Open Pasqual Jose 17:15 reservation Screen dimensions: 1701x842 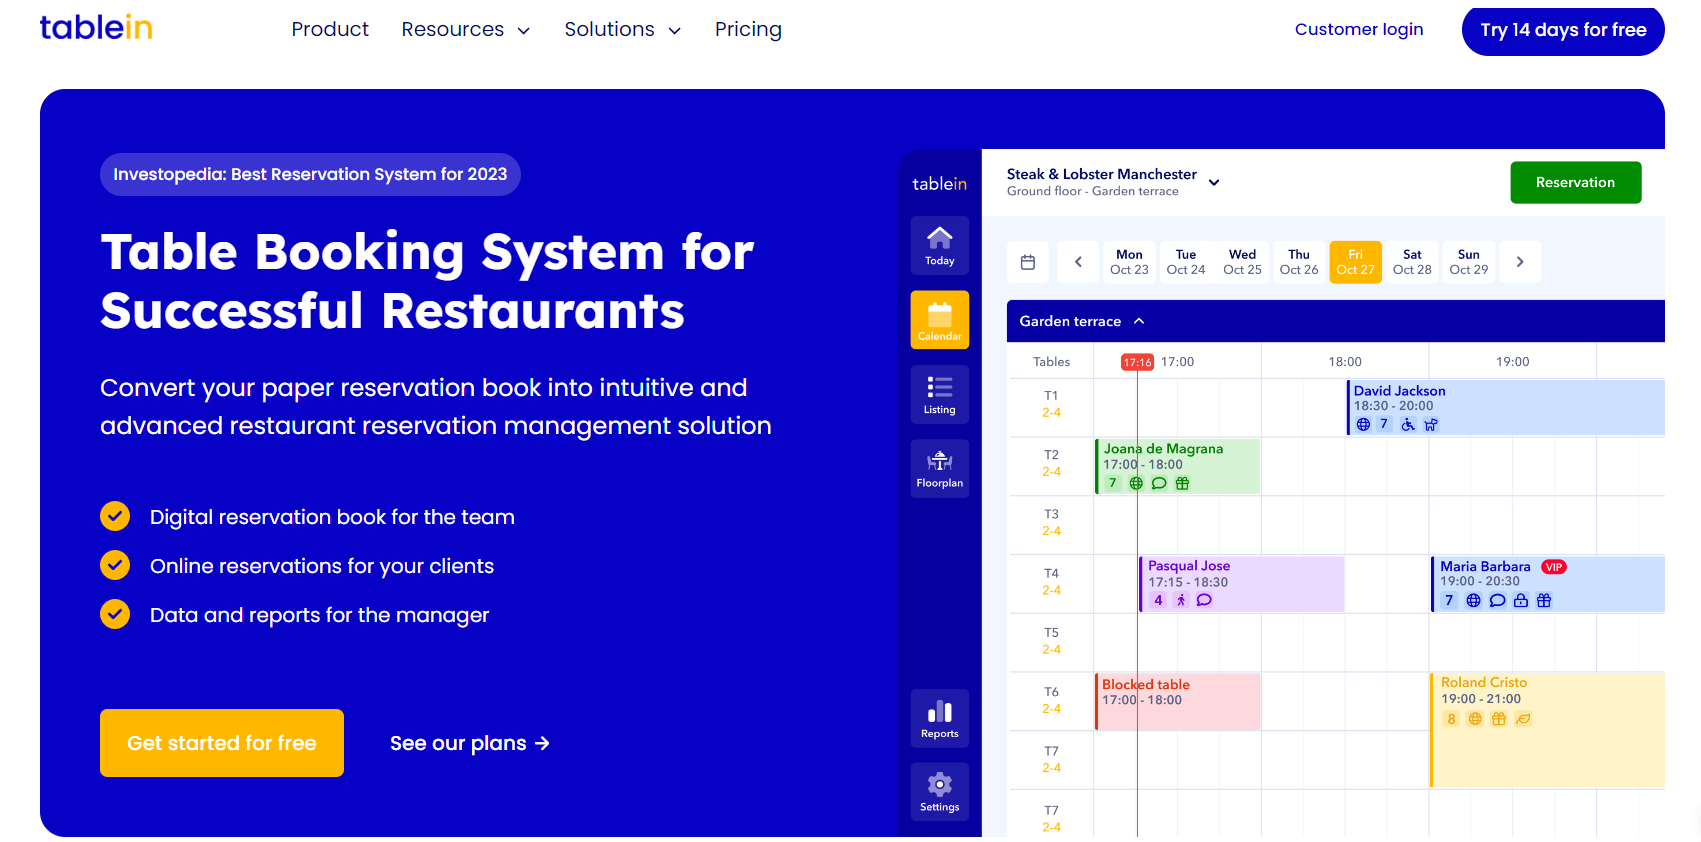(1241, 584)
